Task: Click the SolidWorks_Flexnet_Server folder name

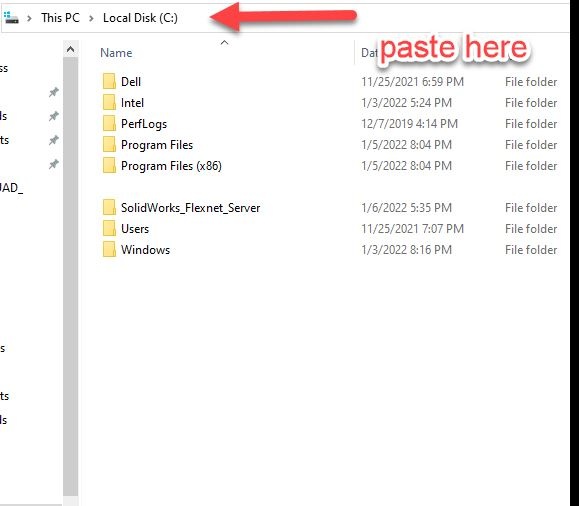Action: click(x=190, y=208)
